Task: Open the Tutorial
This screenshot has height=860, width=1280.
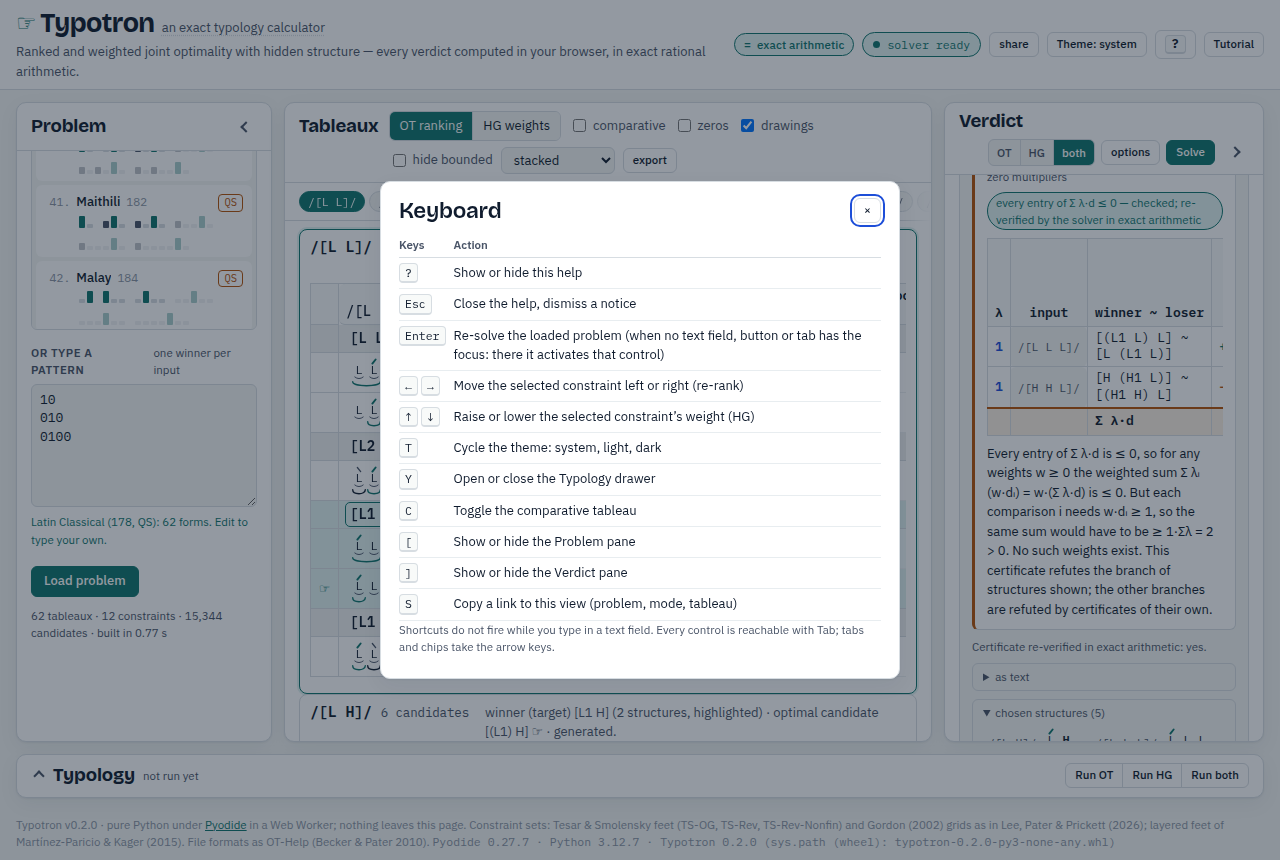Action: coord(1234,44)
